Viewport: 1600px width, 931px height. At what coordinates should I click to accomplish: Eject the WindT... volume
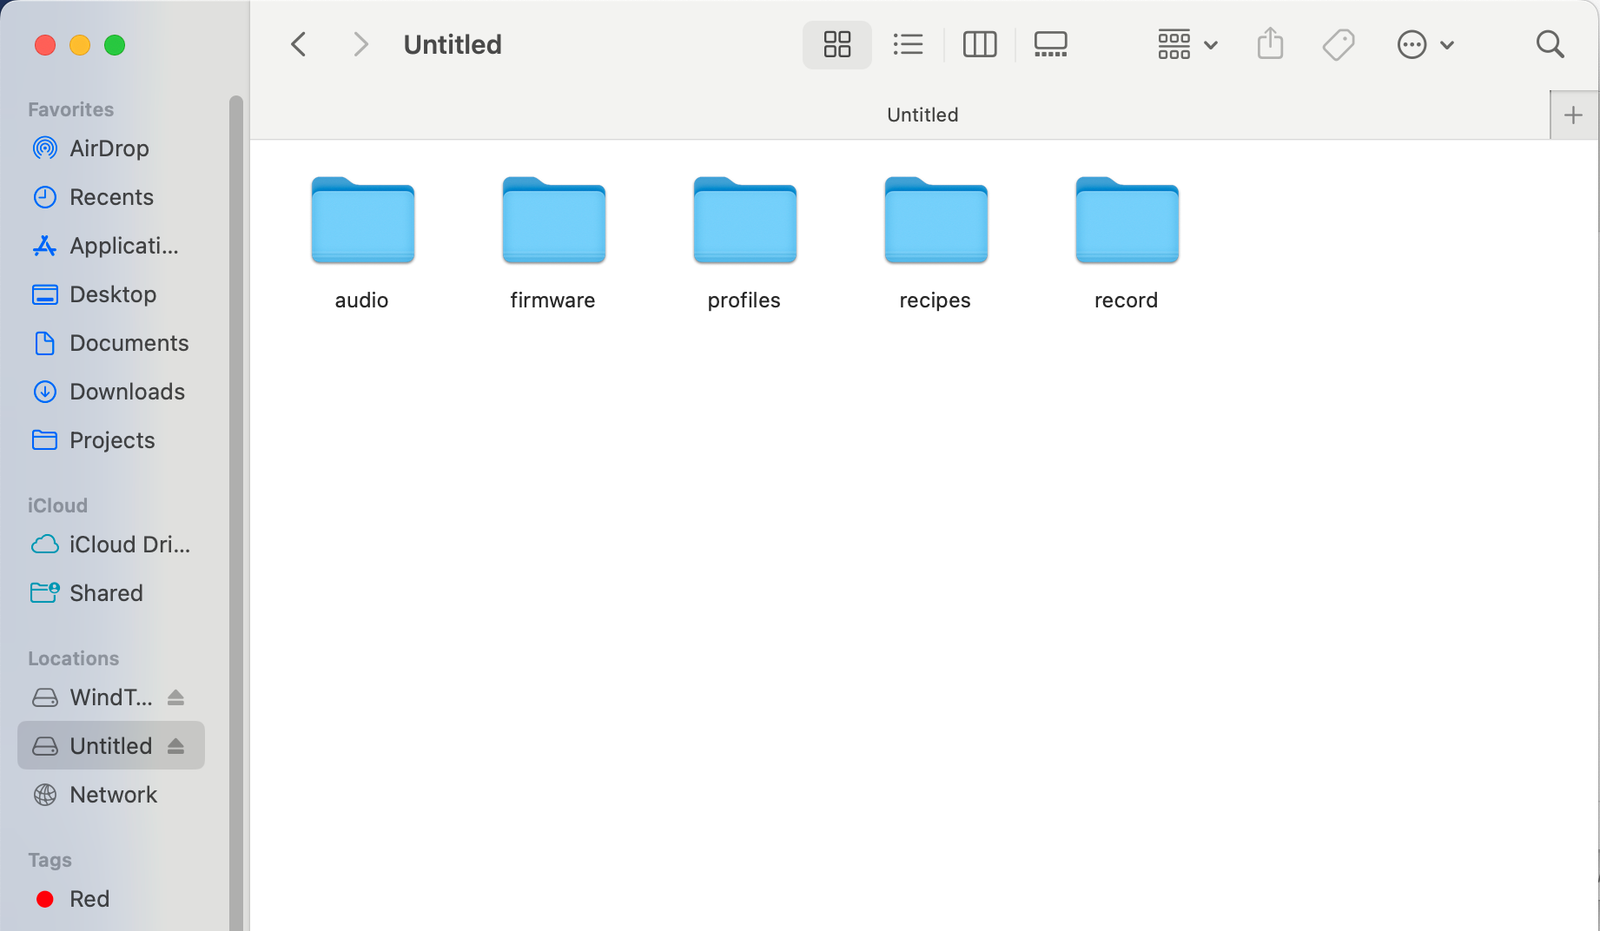pos(176,697)
